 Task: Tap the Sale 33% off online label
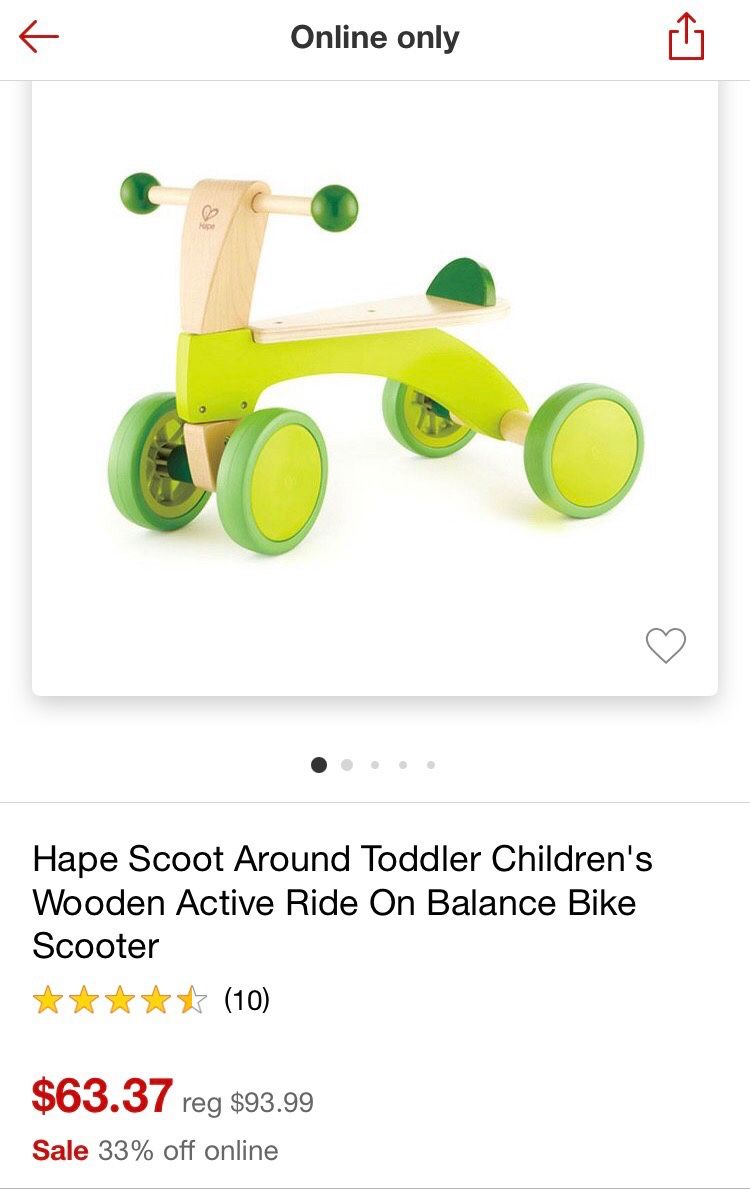coord(155,1150)
